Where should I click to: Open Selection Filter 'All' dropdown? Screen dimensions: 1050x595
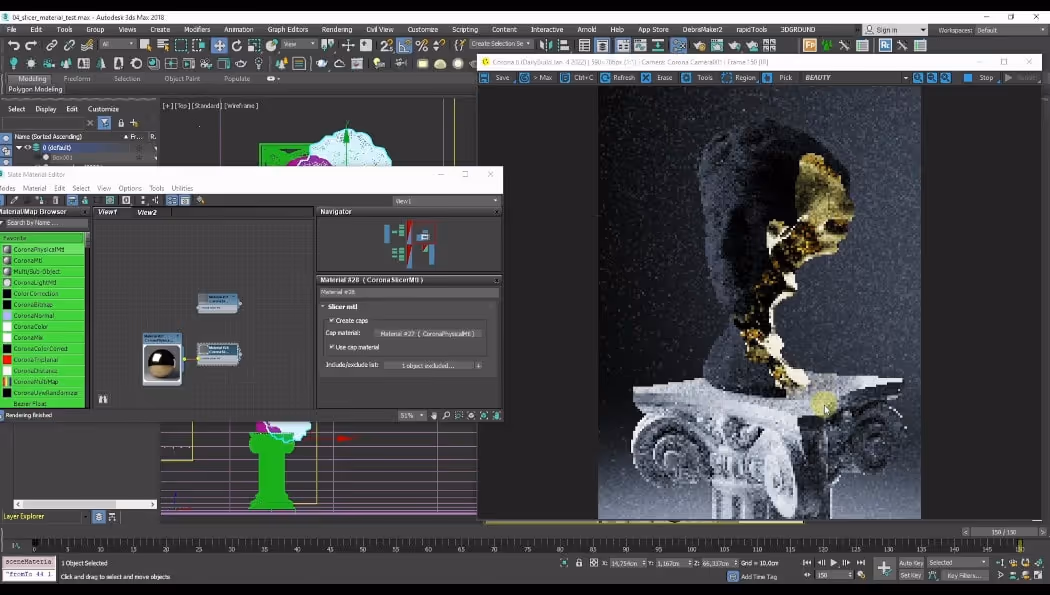[x=118, y=44]
